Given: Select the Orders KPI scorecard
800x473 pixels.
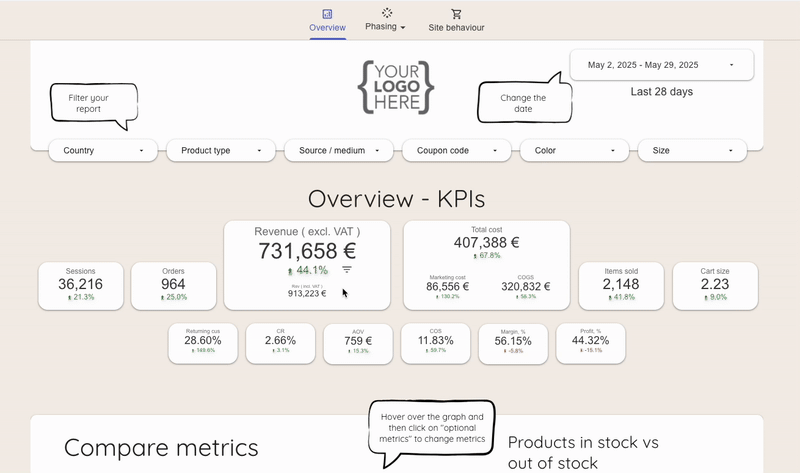Looking at the screenshot, I should coord(174,285).
